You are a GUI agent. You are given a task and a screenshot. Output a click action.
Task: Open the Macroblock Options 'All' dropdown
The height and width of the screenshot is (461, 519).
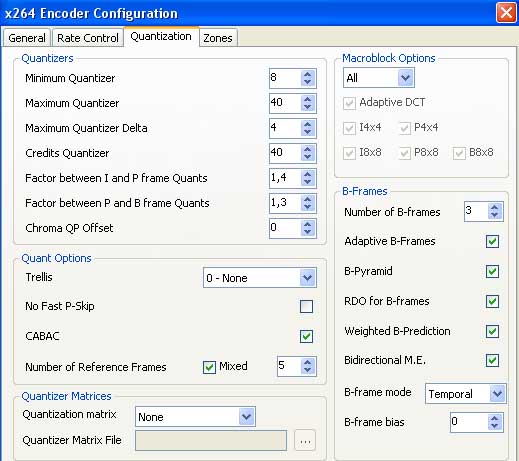coord(379,78)
